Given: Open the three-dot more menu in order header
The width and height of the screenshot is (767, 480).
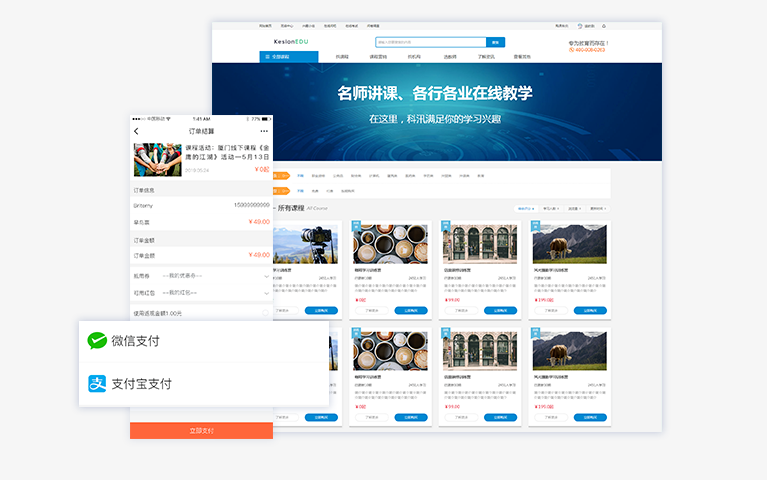Looking at the screenshot, I should point(264,131).
